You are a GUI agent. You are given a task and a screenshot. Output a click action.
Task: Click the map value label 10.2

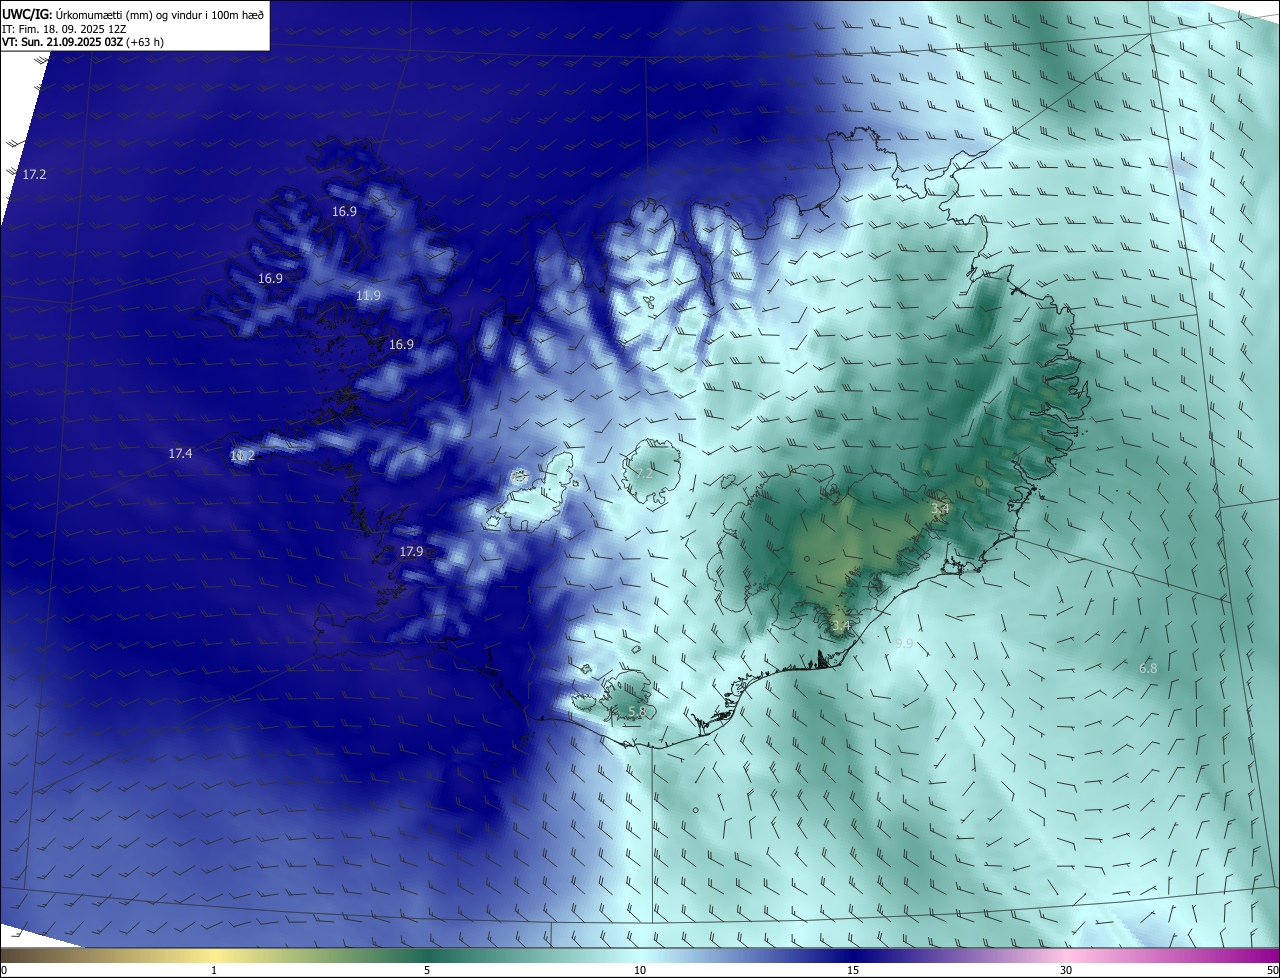tap(242, 455)
